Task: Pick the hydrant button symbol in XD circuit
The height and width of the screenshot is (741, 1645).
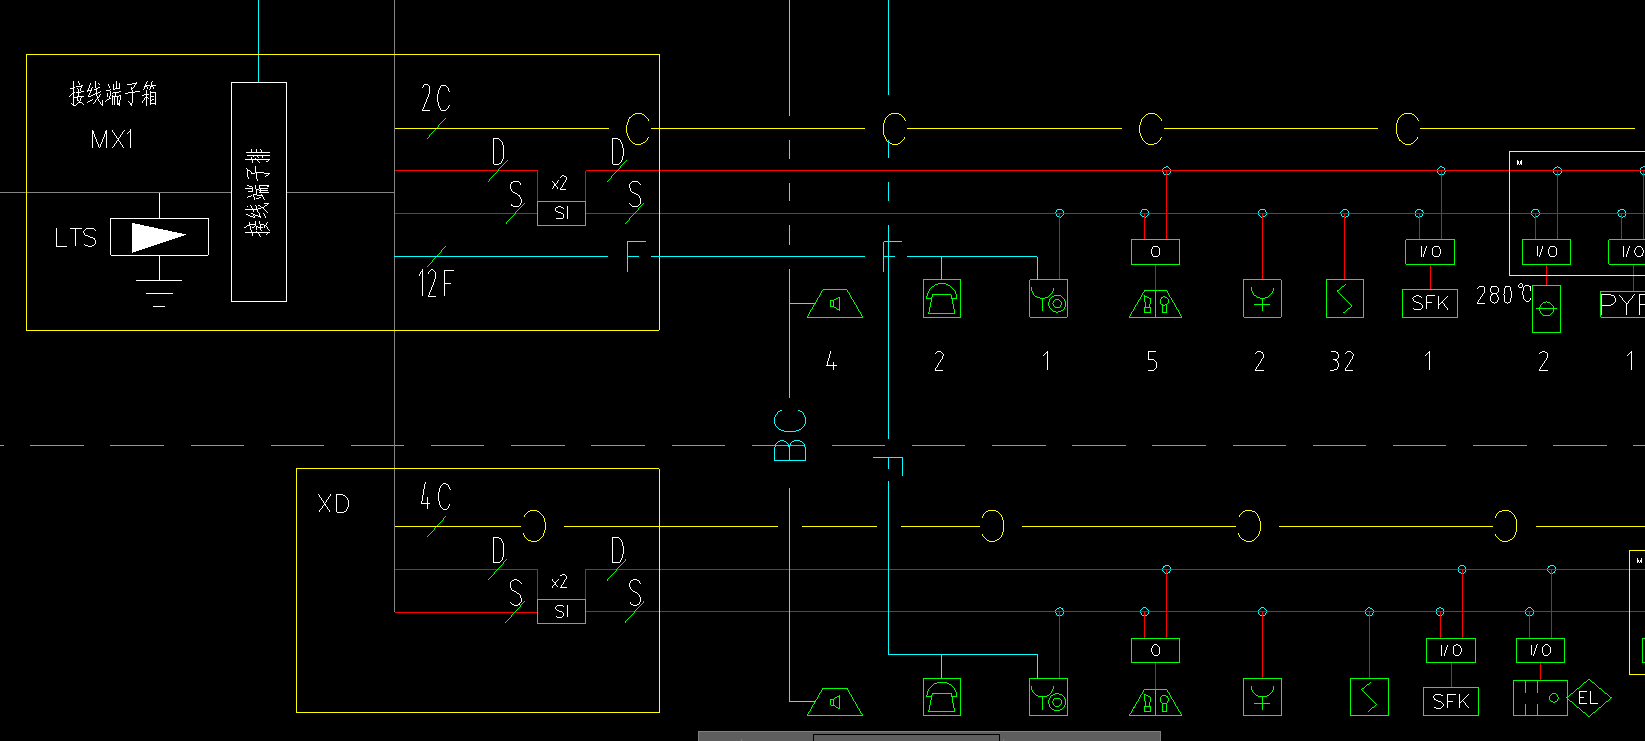Action: (1155, 702)
